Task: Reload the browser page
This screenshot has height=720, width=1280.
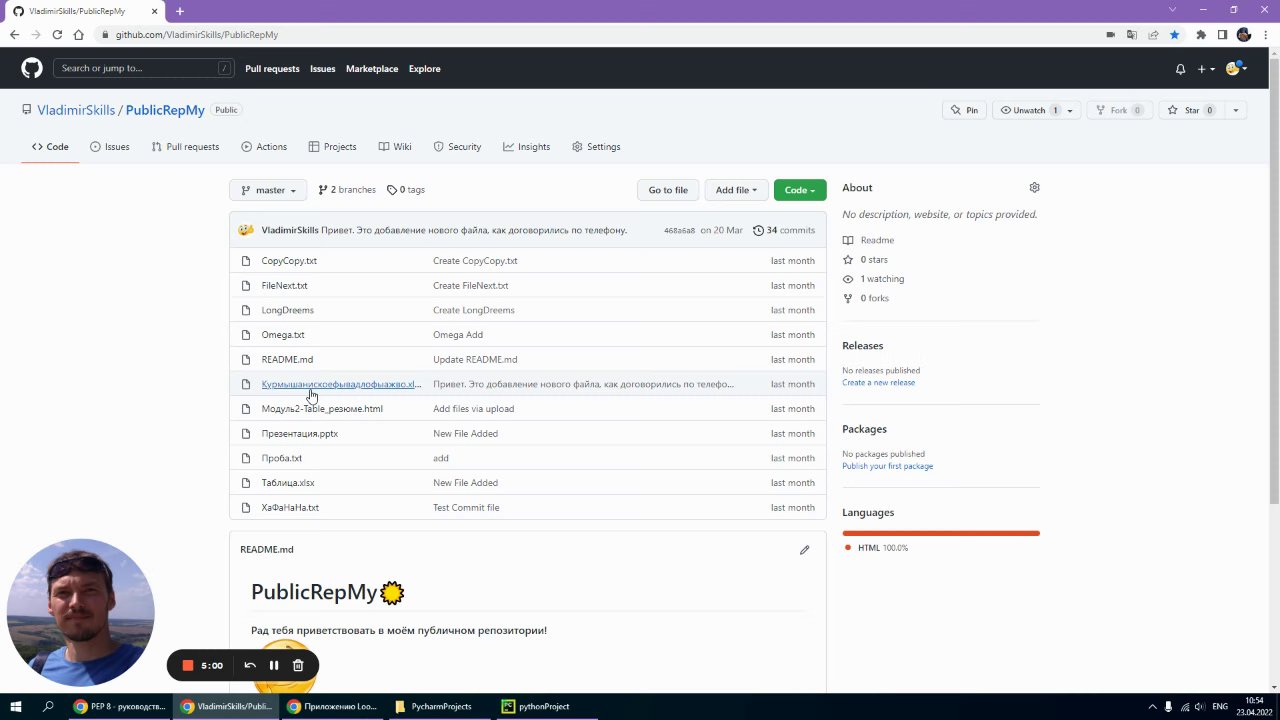Action: (57, 34)
